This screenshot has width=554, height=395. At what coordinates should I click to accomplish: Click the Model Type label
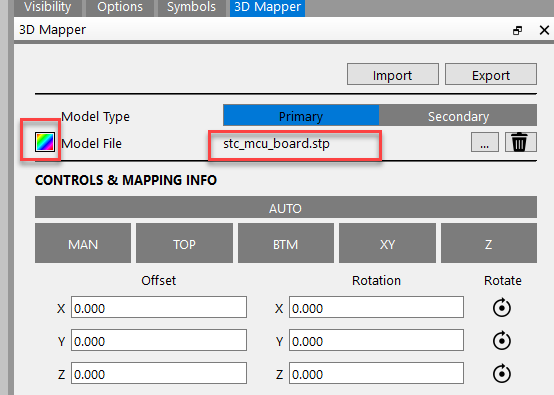(x=95, y=116)
